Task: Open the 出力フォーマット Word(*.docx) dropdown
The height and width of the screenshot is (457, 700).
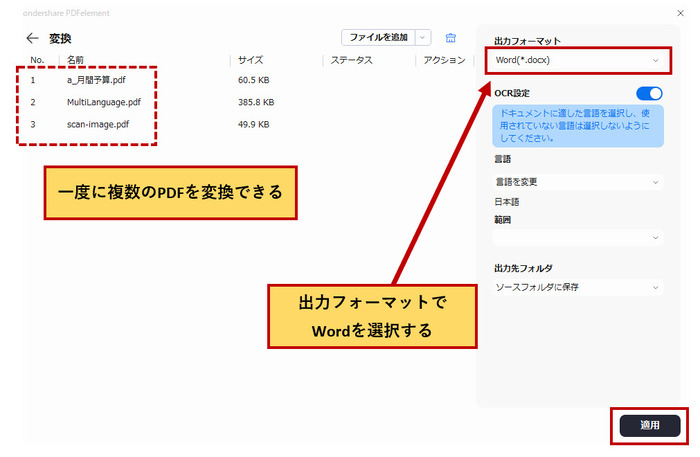Action: [577, 60]
